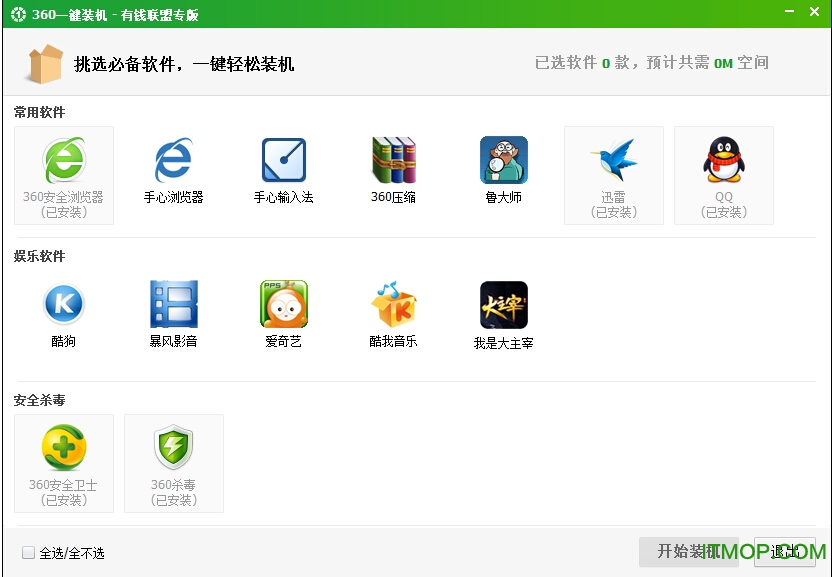Viewport: 832px width, 577px height.
Task: Click the 360安全卫士 icon
Action: 64,447
